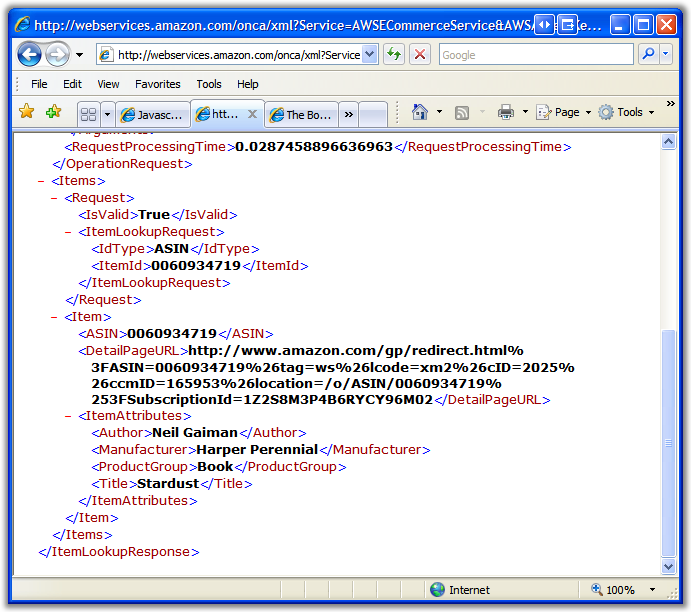Collapse the Request XML node

pos(54,198)
